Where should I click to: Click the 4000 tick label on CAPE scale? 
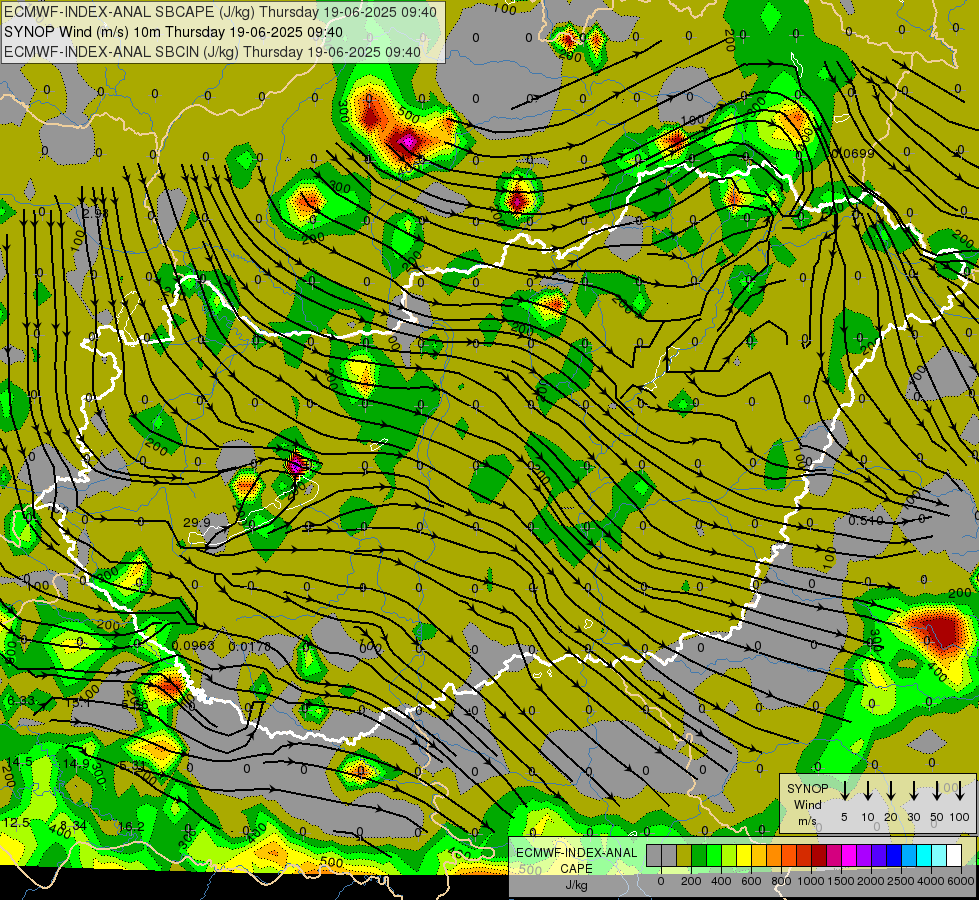[x=931, y=881]
